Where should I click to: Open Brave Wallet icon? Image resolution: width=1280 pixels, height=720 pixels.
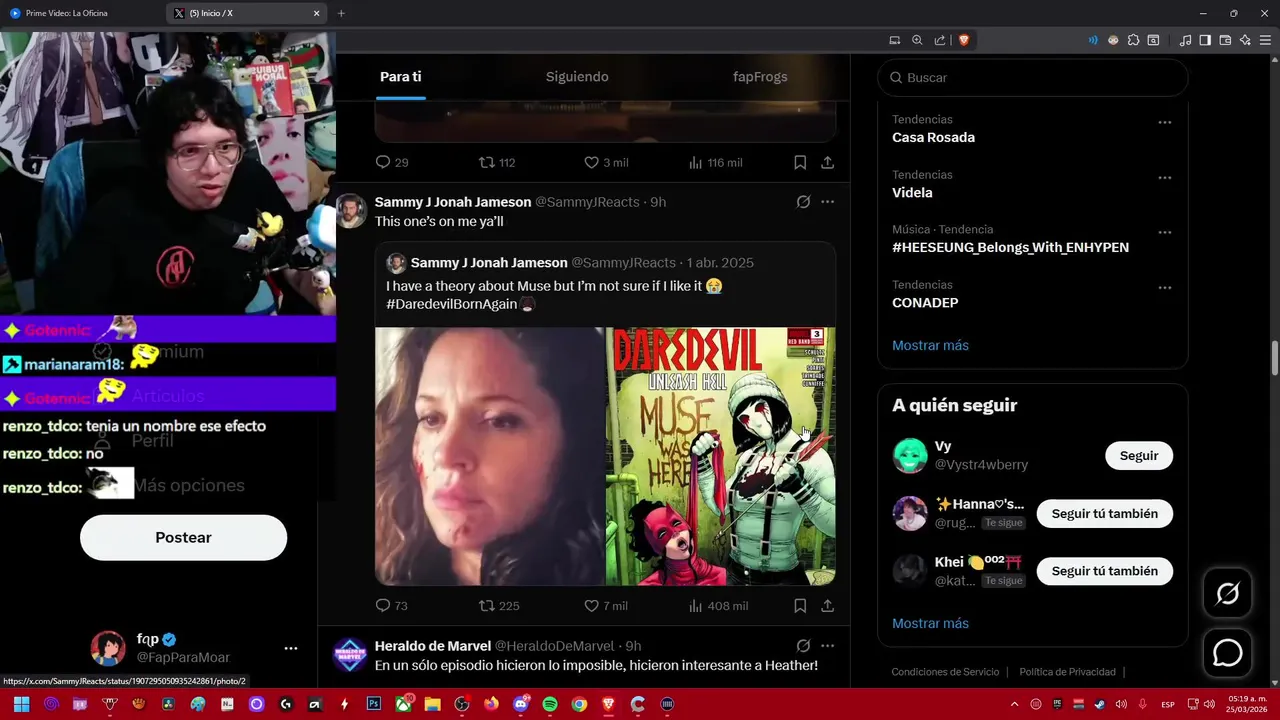point(1225,40)
